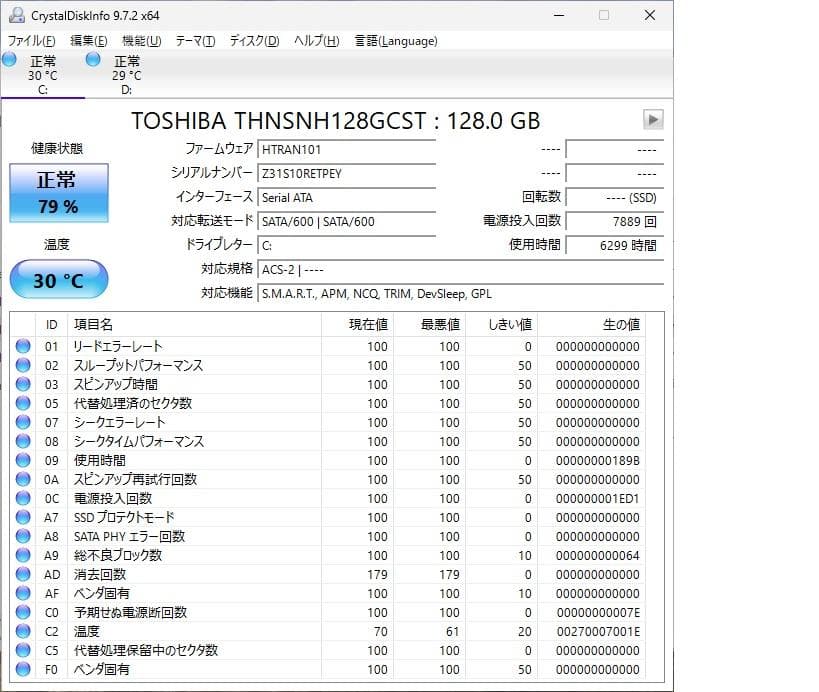Click the indicator for SSDプロテクトモード
The height and width of the screenshot is (692, 819).
[x=22, y=517]
